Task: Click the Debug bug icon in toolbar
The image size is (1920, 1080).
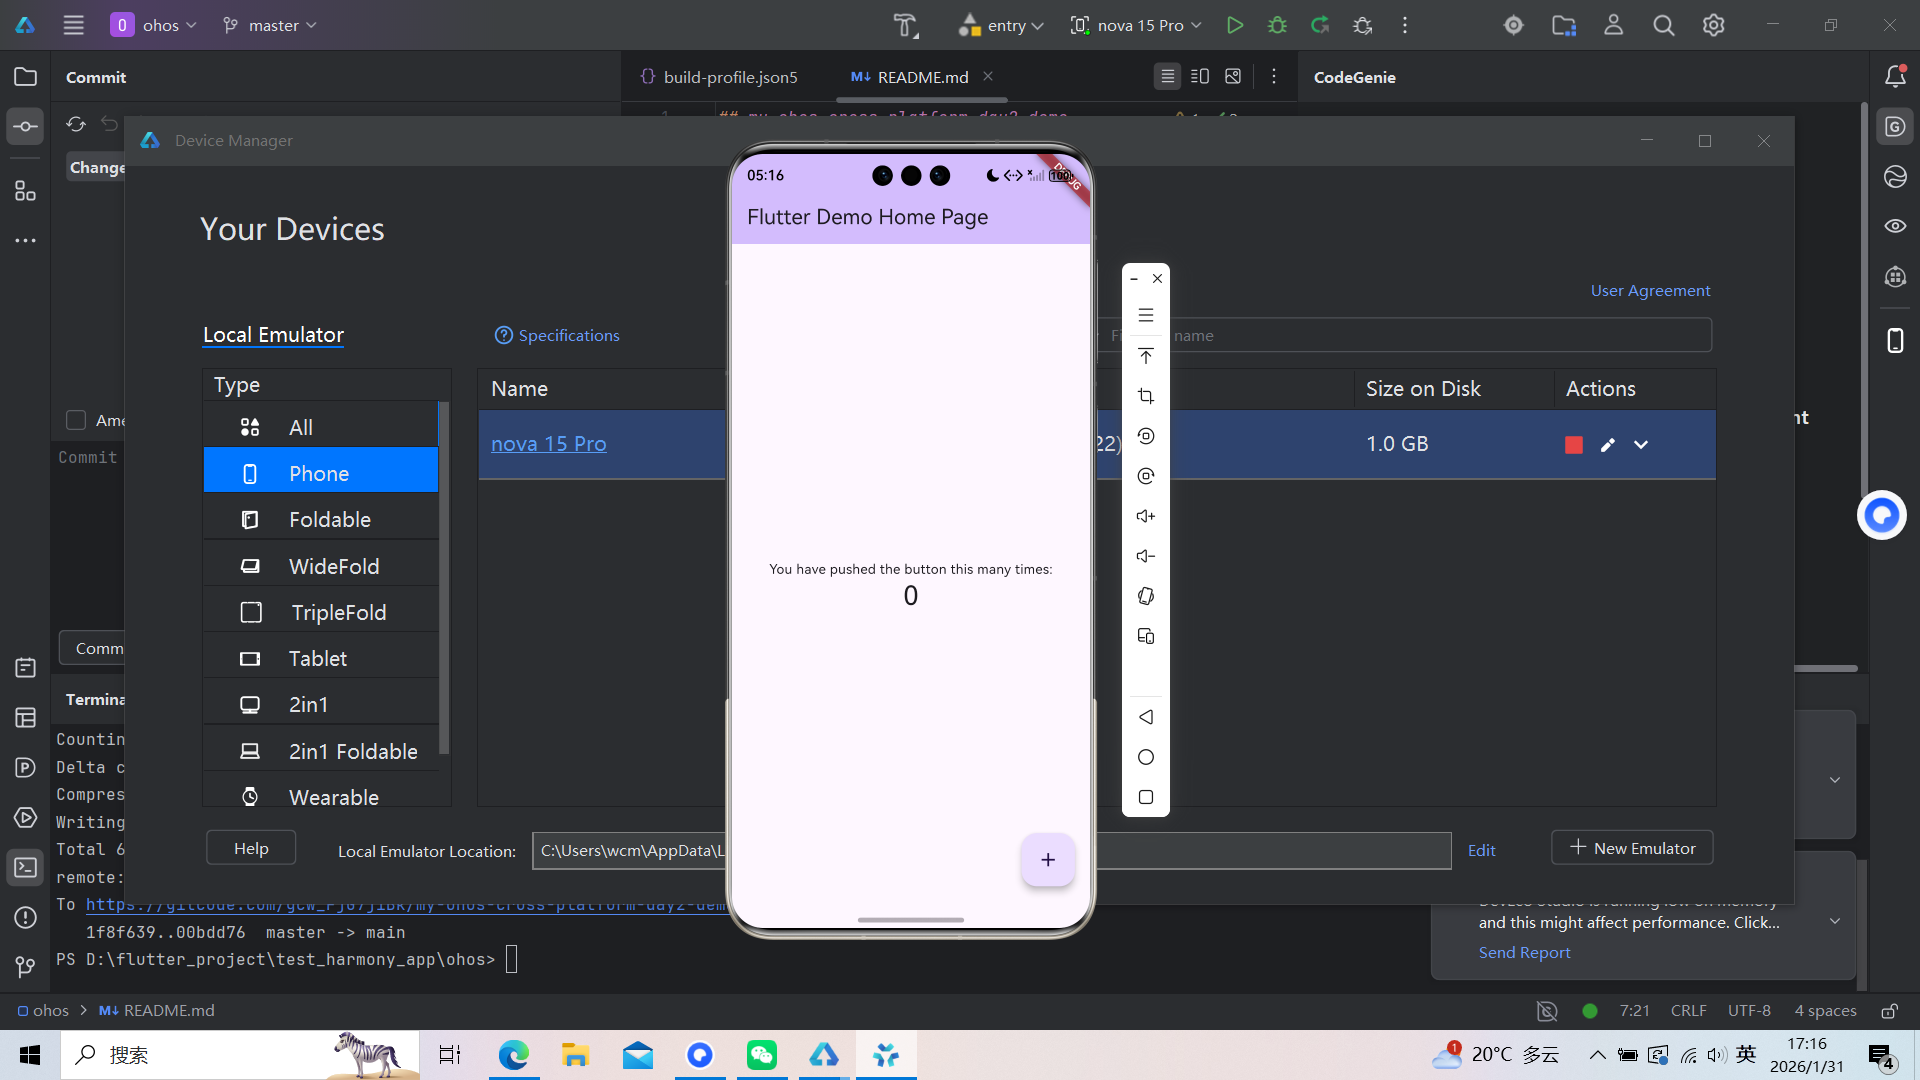Action: pyautogui.click(x=1277, y=26)
